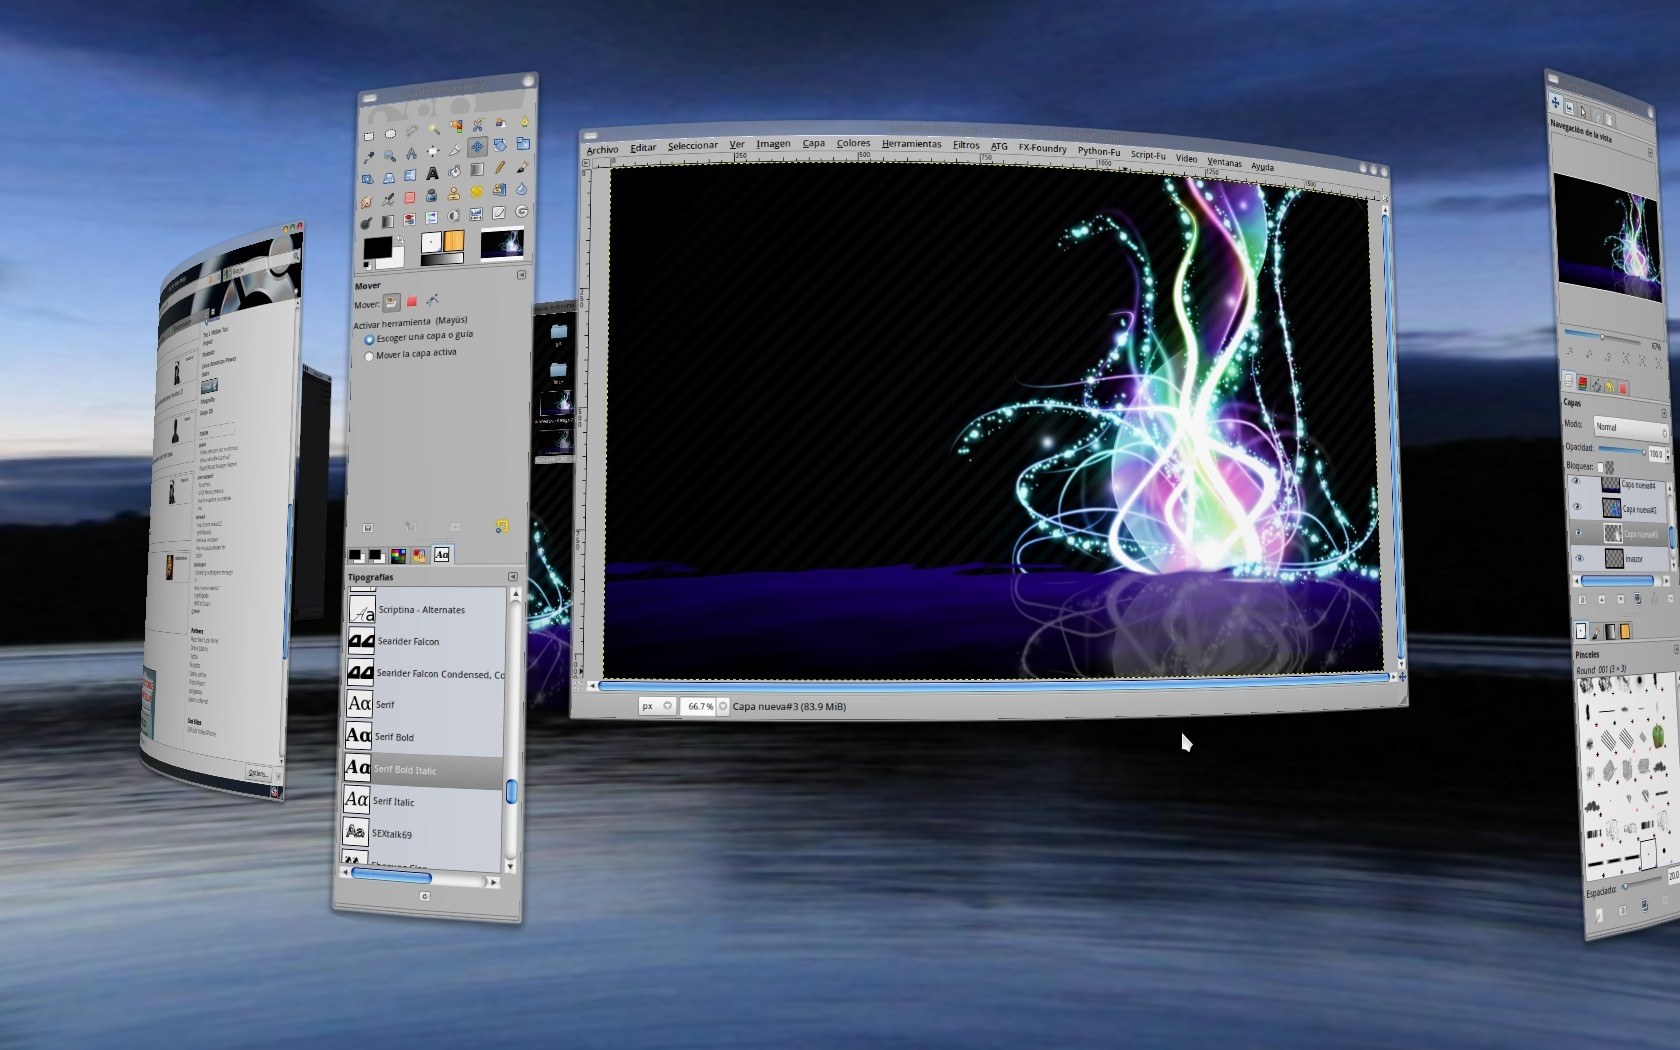This screenshot has width=1680, height=1050.
Task: Select the Text tool (A icon)
Action: click(x=432, y=173)
